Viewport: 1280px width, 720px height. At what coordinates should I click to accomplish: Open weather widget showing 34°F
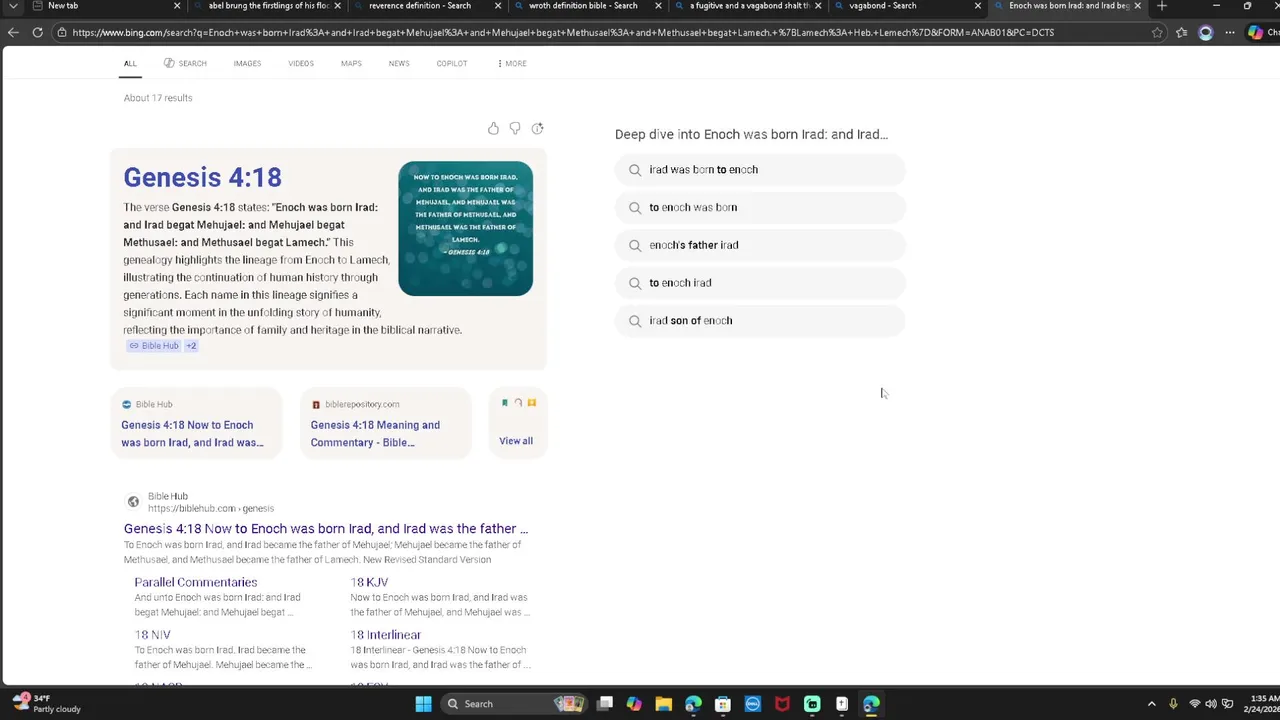click(44, 704)
